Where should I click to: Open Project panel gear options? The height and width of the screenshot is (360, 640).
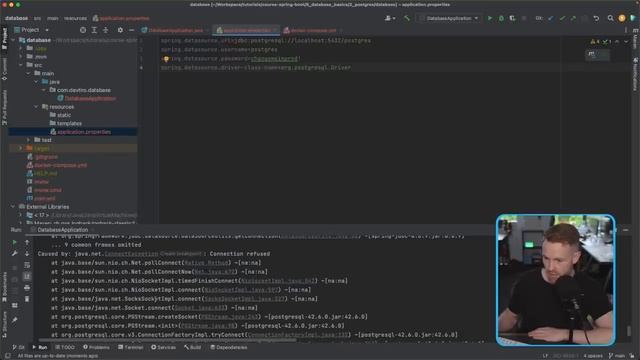pyautogui.click(x=120, y=30)
